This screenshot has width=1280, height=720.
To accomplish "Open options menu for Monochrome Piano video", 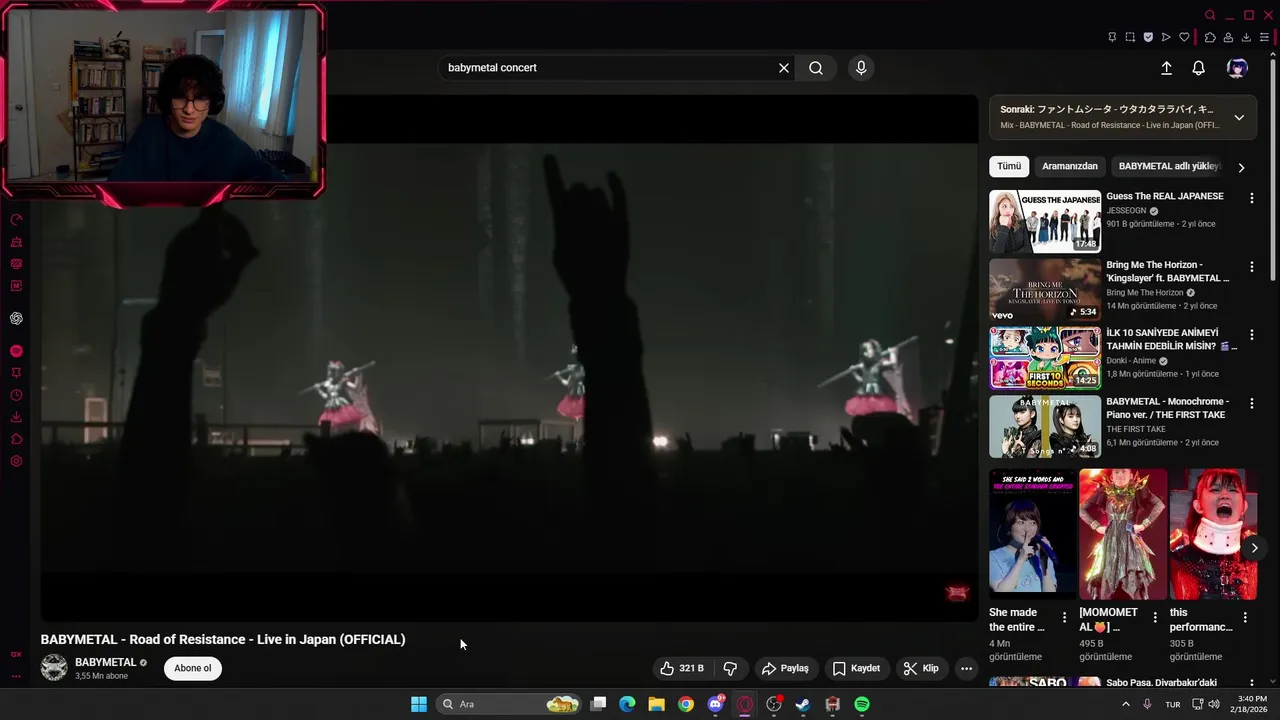I will click(1251, 403).
